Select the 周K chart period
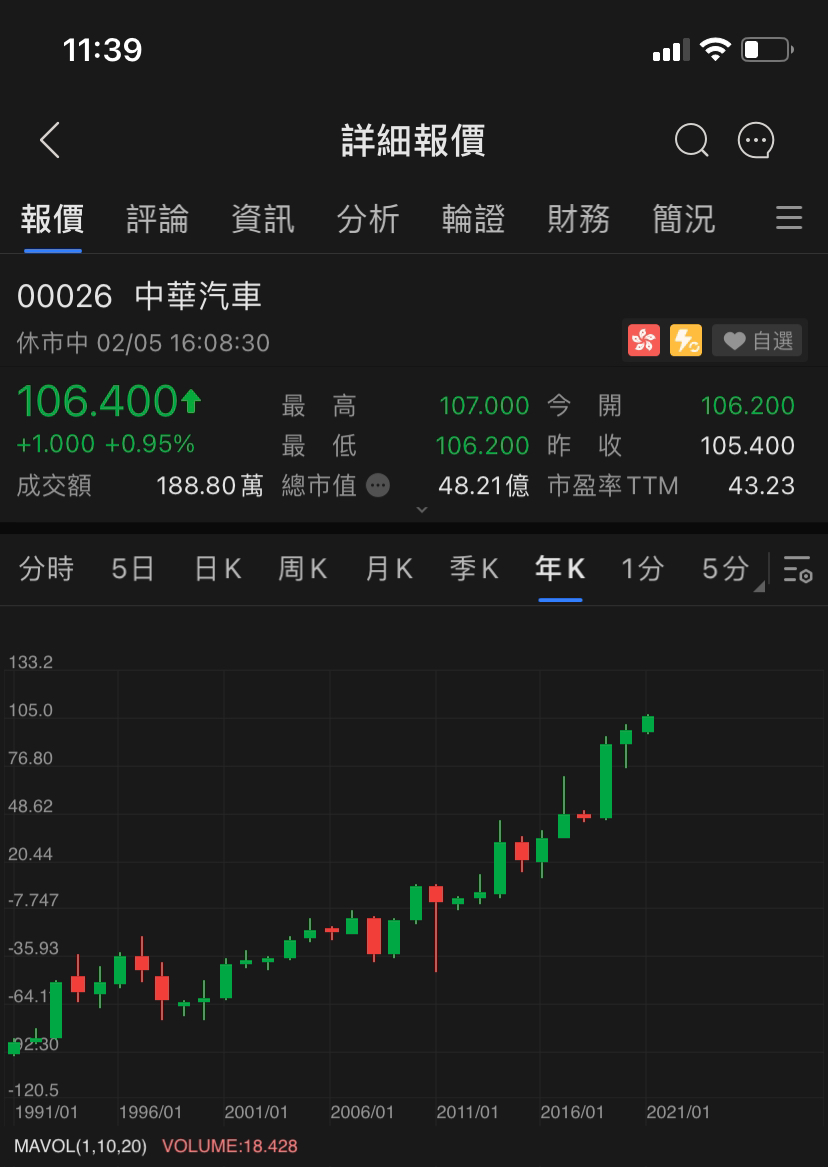The image size is (828, 1167). coord(303,569)
